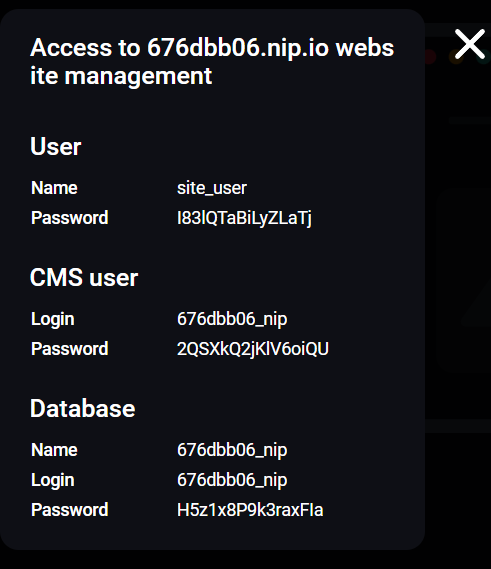Close the access details dialog
This screenshot has width=491, height=569.
tap(470, 44)
